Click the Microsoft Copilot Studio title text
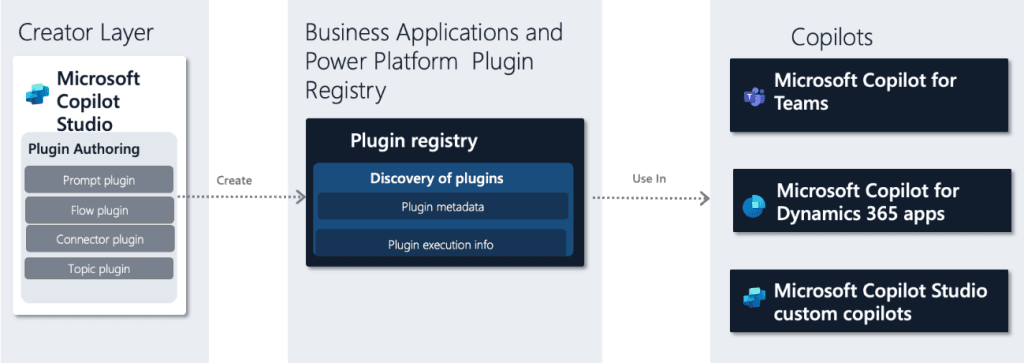The height and width of the screenshot is (363, 1024). coord(99,101)
